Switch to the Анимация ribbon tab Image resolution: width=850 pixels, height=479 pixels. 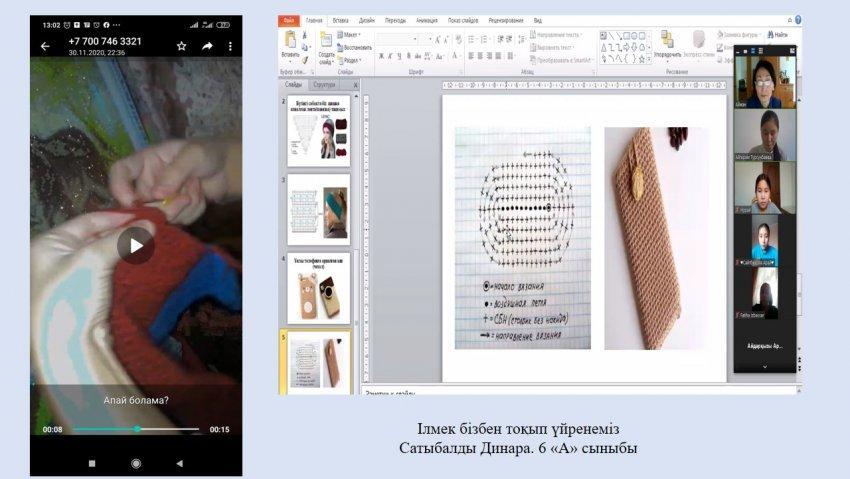[x=427, y=21]
